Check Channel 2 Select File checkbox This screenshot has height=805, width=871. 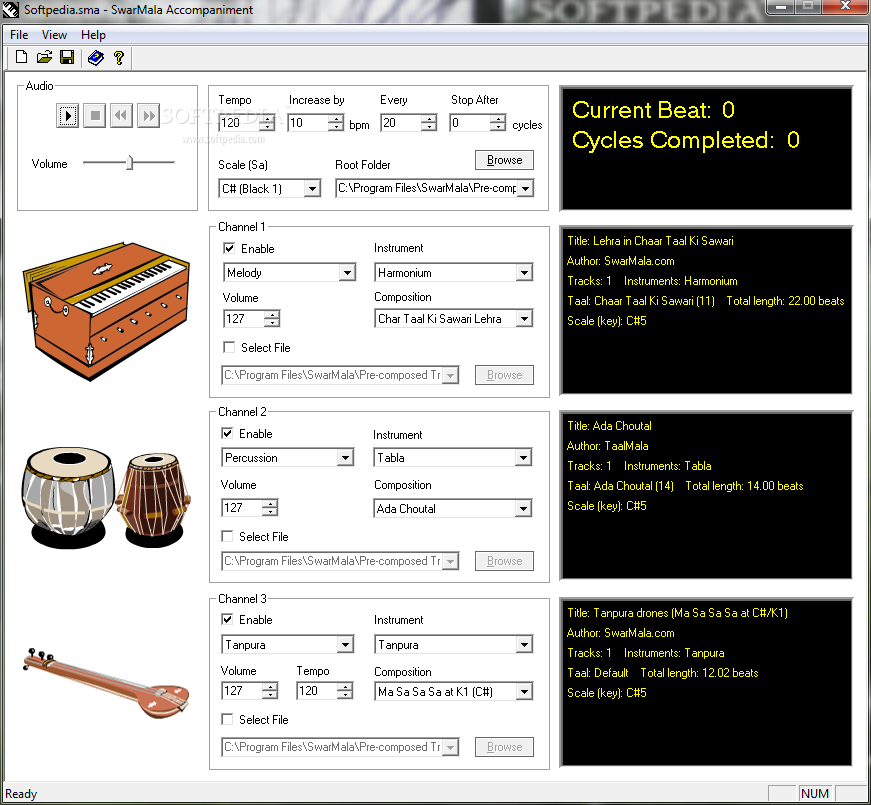(x=227, y=536)
